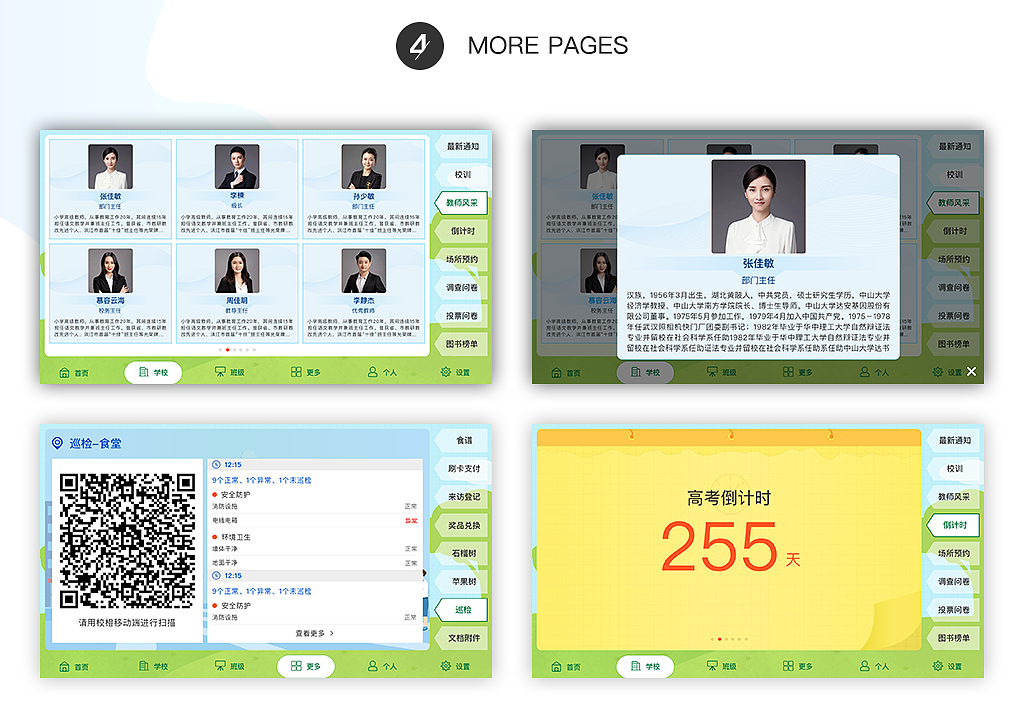Screen dimensions: 1024x724
Task: Select the 学校 icon on the 高考倒计时 screen
Action: pyautogui.click(x=636, y=666)
